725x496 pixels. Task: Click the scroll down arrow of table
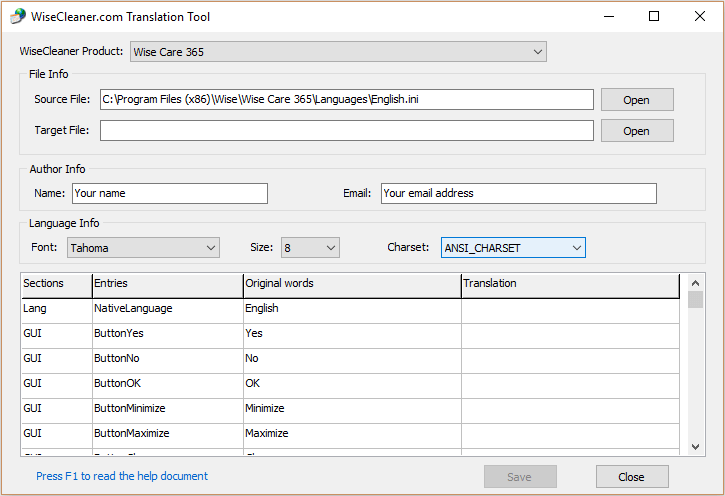tap(695, 447)
